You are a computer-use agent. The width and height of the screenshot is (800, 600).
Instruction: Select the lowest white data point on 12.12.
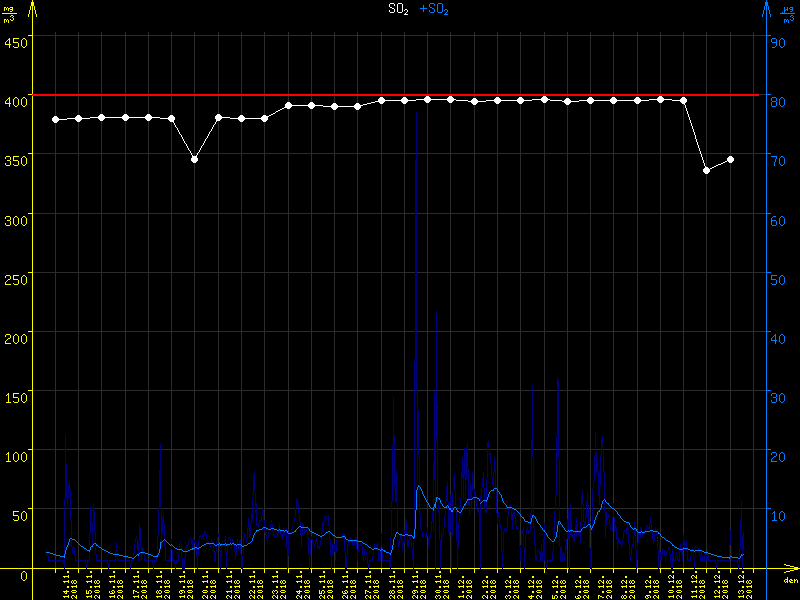(707, 171)
